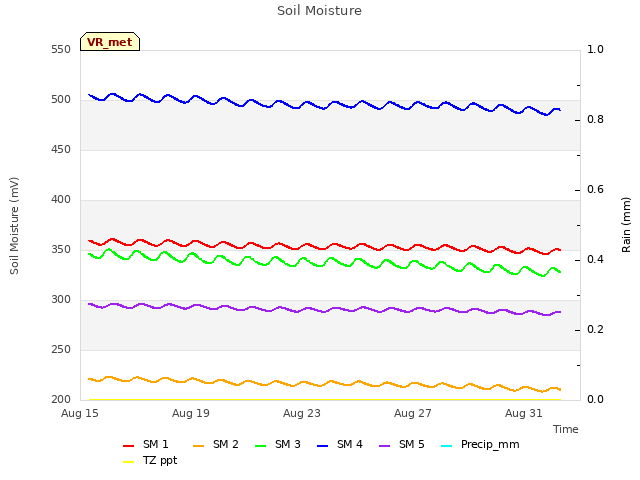Image resolution: width=640 pixels, height=480 pixels.
Task: Click the 0.4 rain axis tick label
Action: point(595,260)
